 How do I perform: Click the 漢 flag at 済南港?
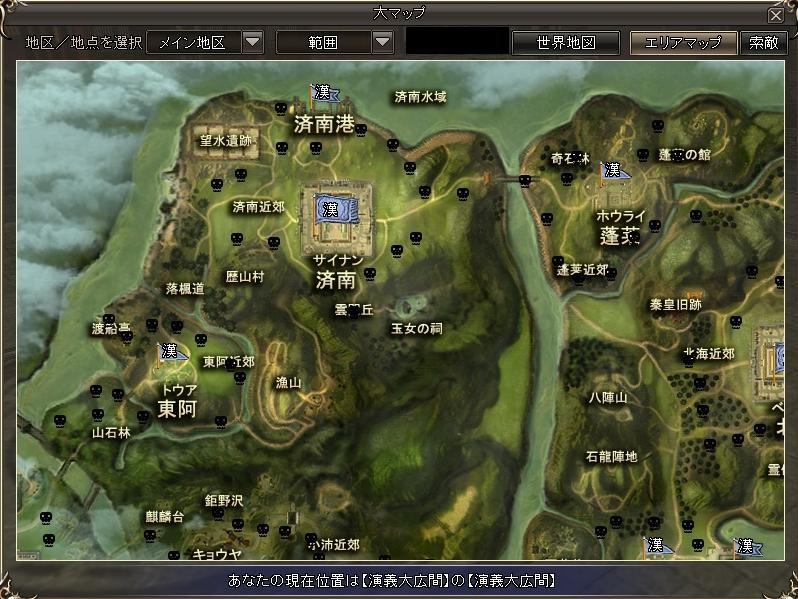coord(324,94)
